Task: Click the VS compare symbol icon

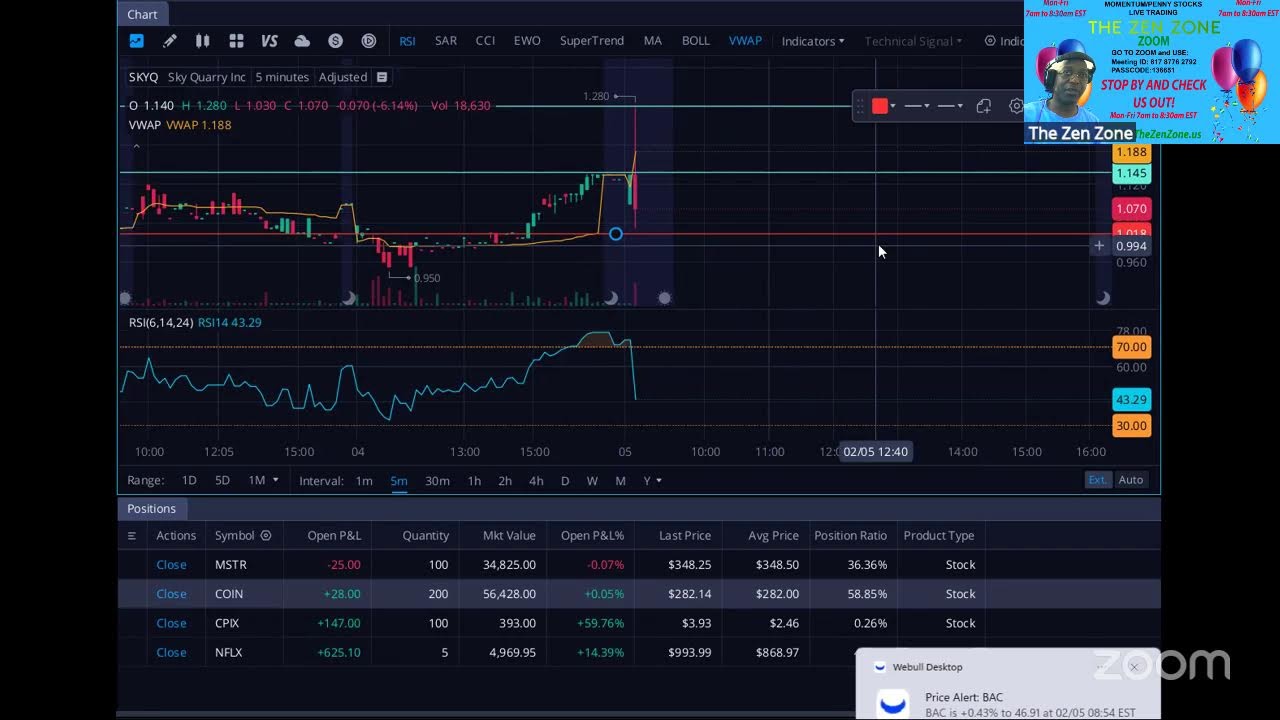Action: [x=269, y=41]
